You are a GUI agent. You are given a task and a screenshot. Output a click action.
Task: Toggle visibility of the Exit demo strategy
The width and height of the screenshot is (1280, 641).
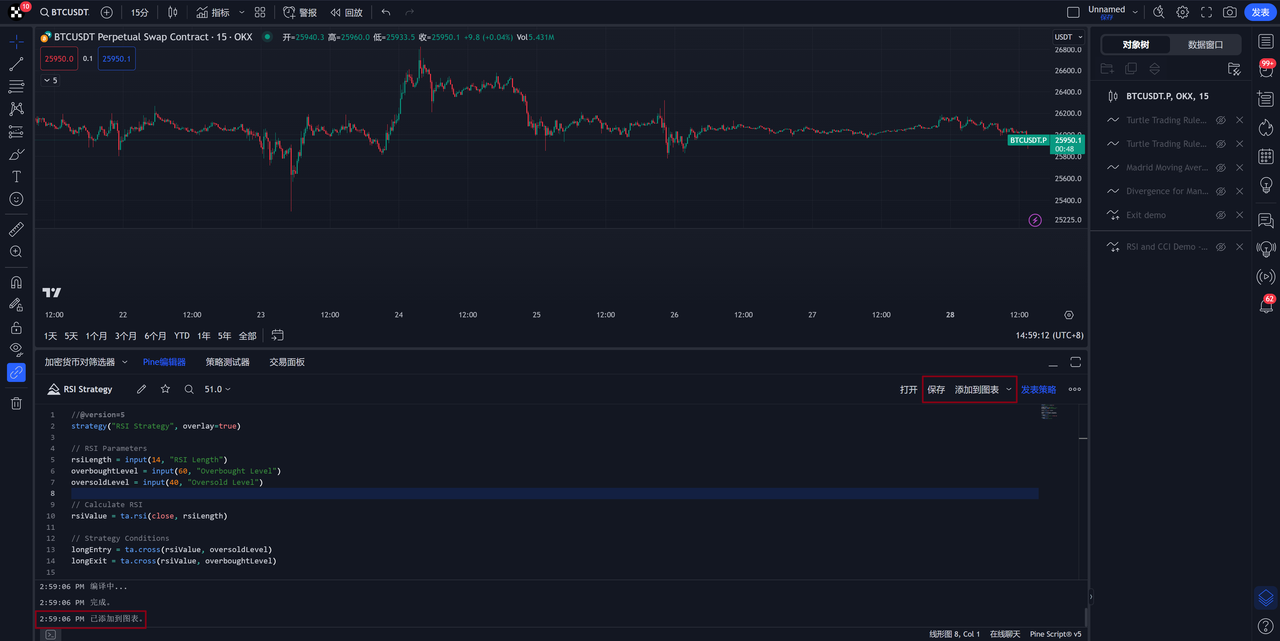[1220, 214]
